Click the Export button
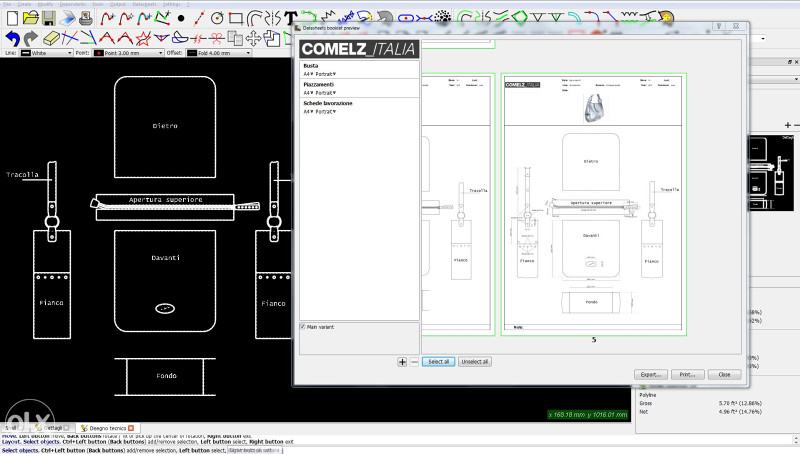 pyautogui.click(x=649, y=374)
